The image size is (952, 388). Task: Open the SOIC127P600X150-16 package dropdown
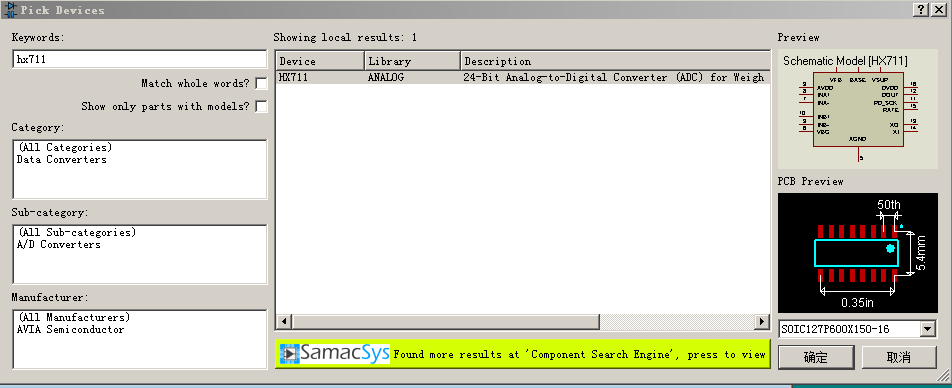[x=928, y=329]
